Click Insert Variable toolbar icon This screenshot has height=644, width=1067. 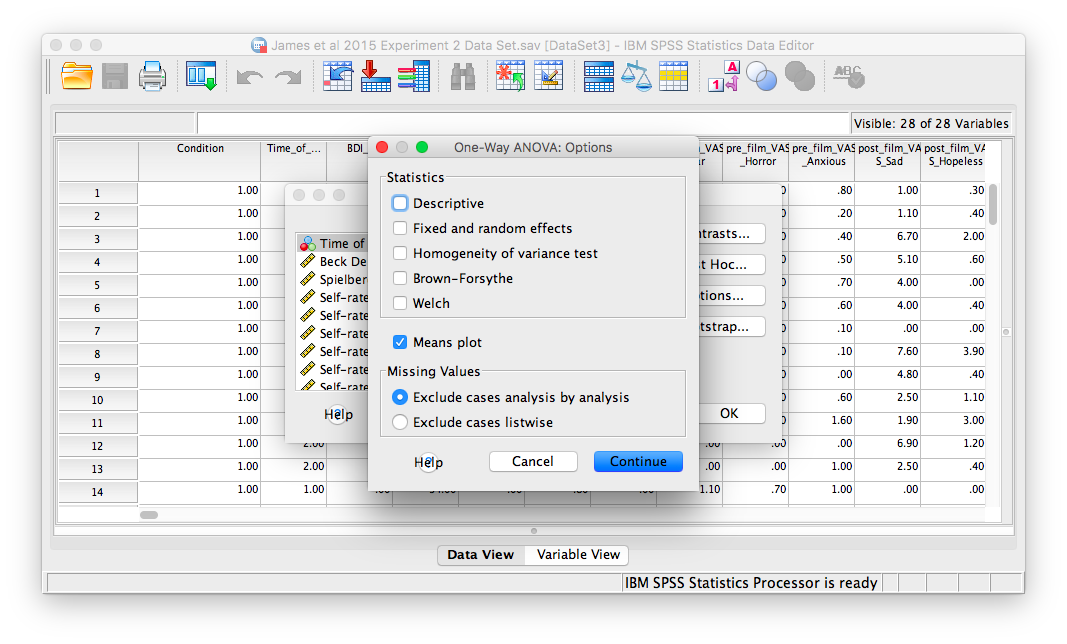point(548,76)
